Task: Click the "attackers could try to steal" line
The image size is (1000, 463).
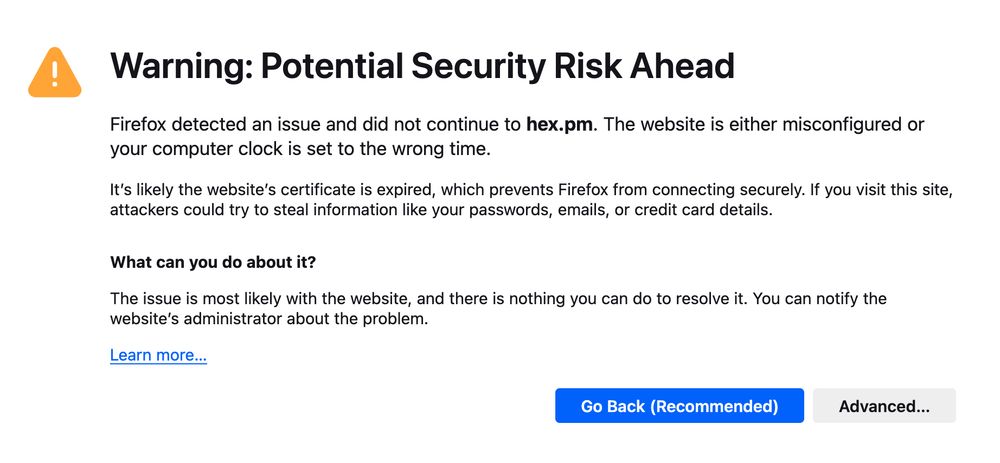Action: click(x=441, y=210)
